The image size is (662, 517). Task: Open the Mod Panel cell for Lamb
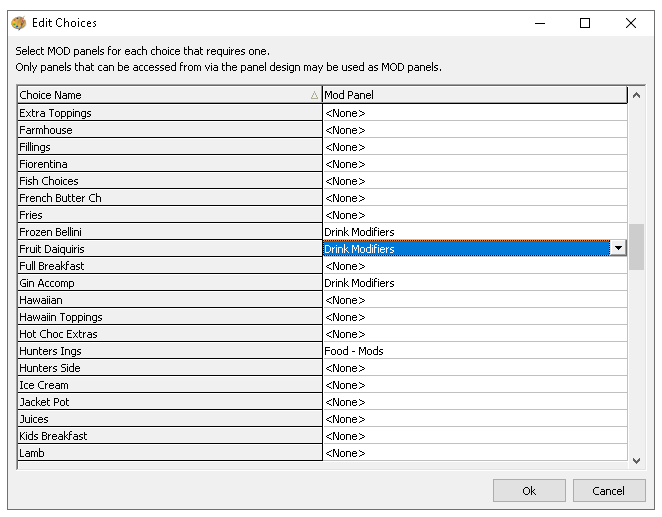(x=474, y=453)
